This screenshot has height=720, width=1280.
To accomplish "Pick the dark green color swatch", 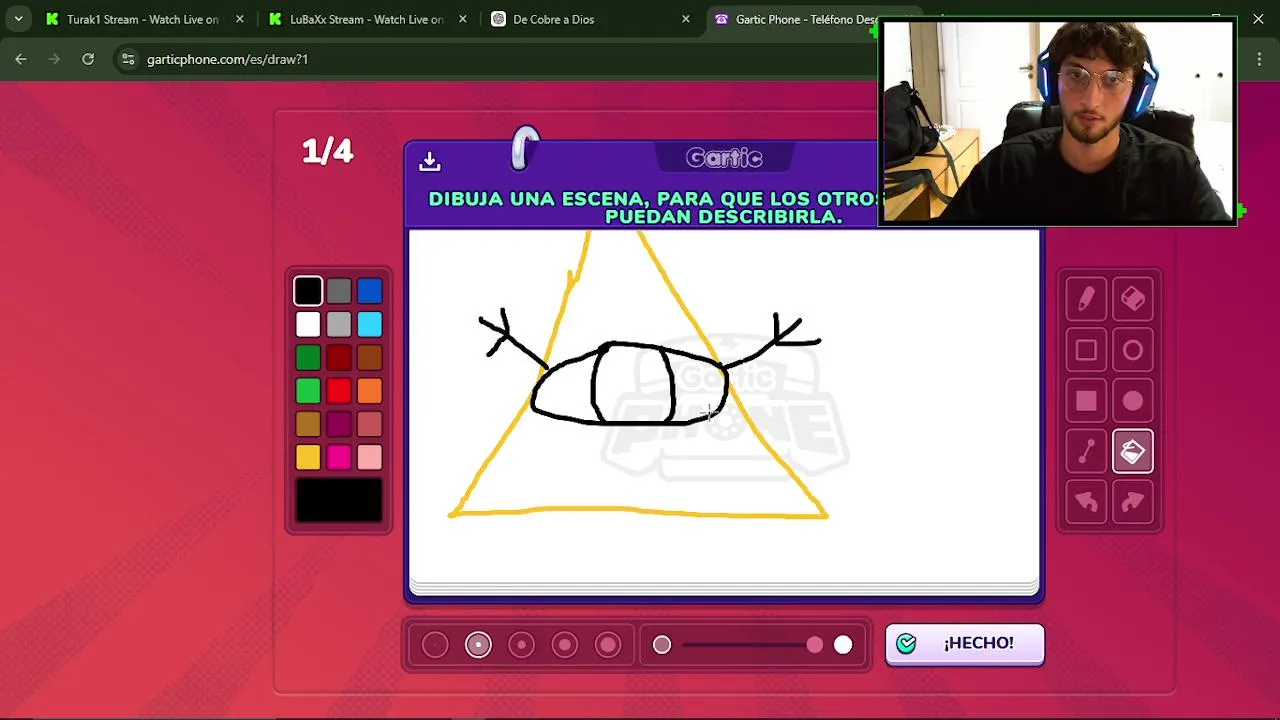I will [308, 358].
